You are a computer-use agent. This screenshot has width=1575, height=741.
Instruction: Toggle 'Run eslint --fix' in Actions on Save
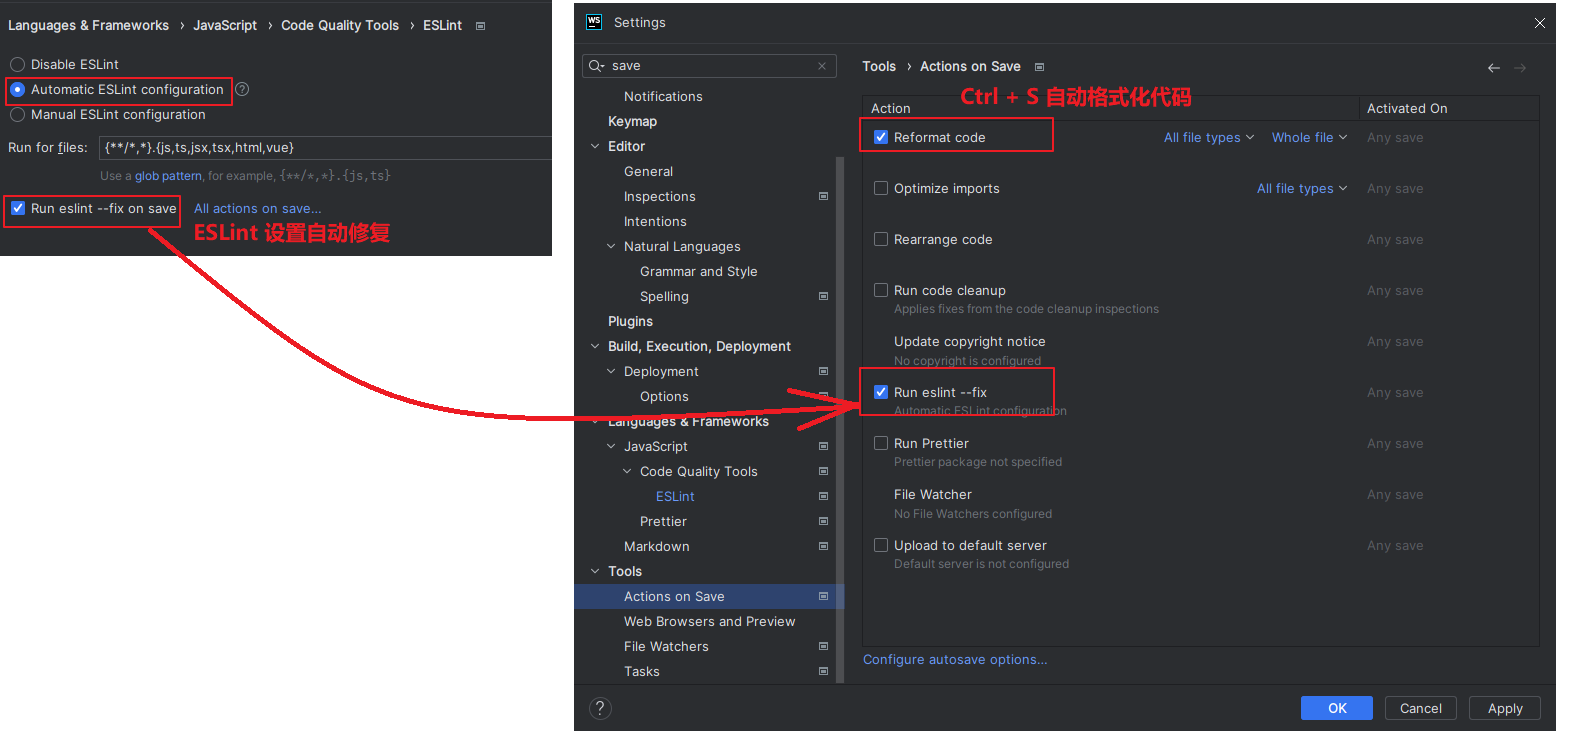pyautogui.click(x=881, y=392)
